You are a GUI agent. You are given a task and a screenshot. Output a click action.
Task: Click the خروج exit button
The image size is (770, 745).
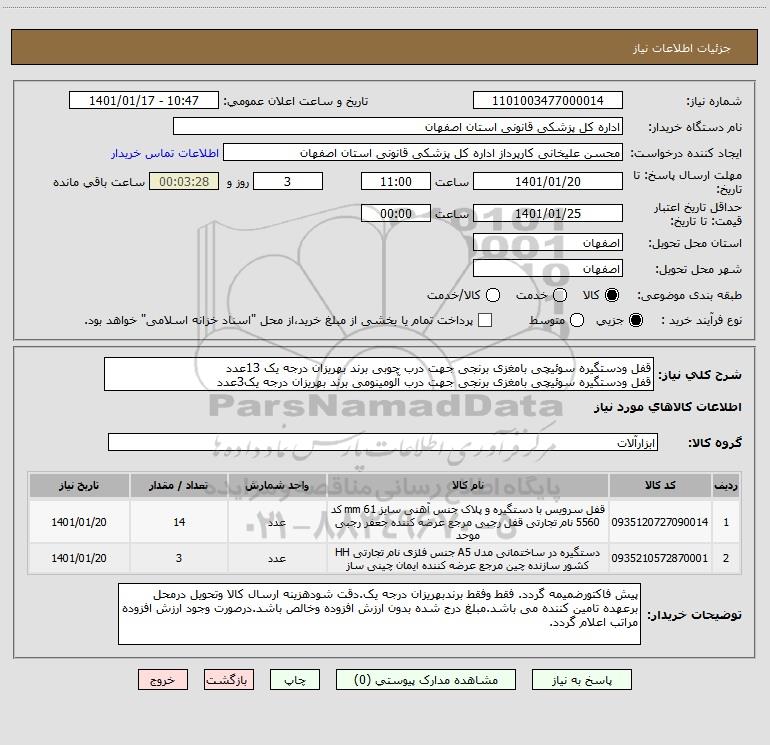163,680
